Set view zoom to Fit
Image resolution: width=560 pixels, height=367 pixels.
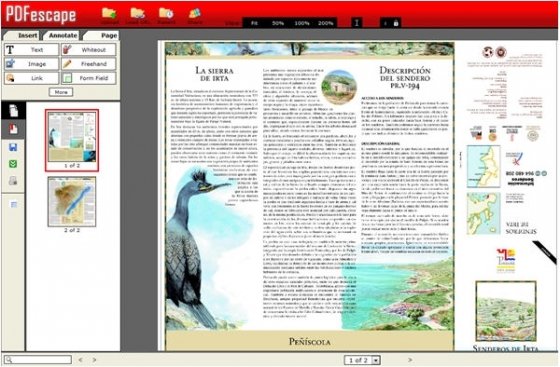pyautogui.click(x=254, y=23)
